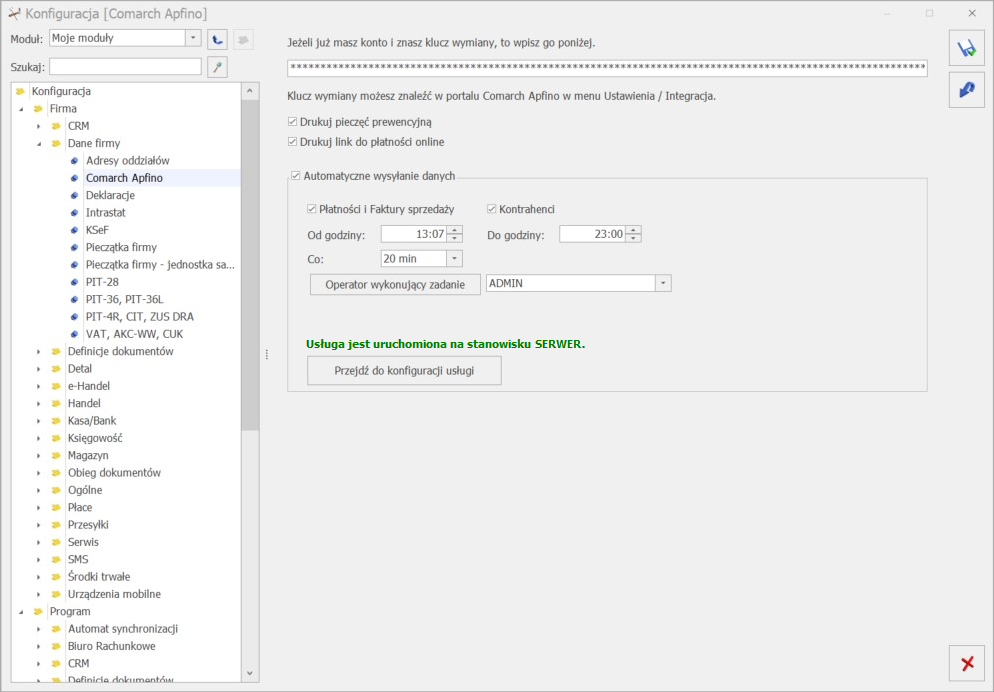Click the folder icon beside Biuro Rachunkowe
This screenshot has height=692, width=994.
[56, 646]
